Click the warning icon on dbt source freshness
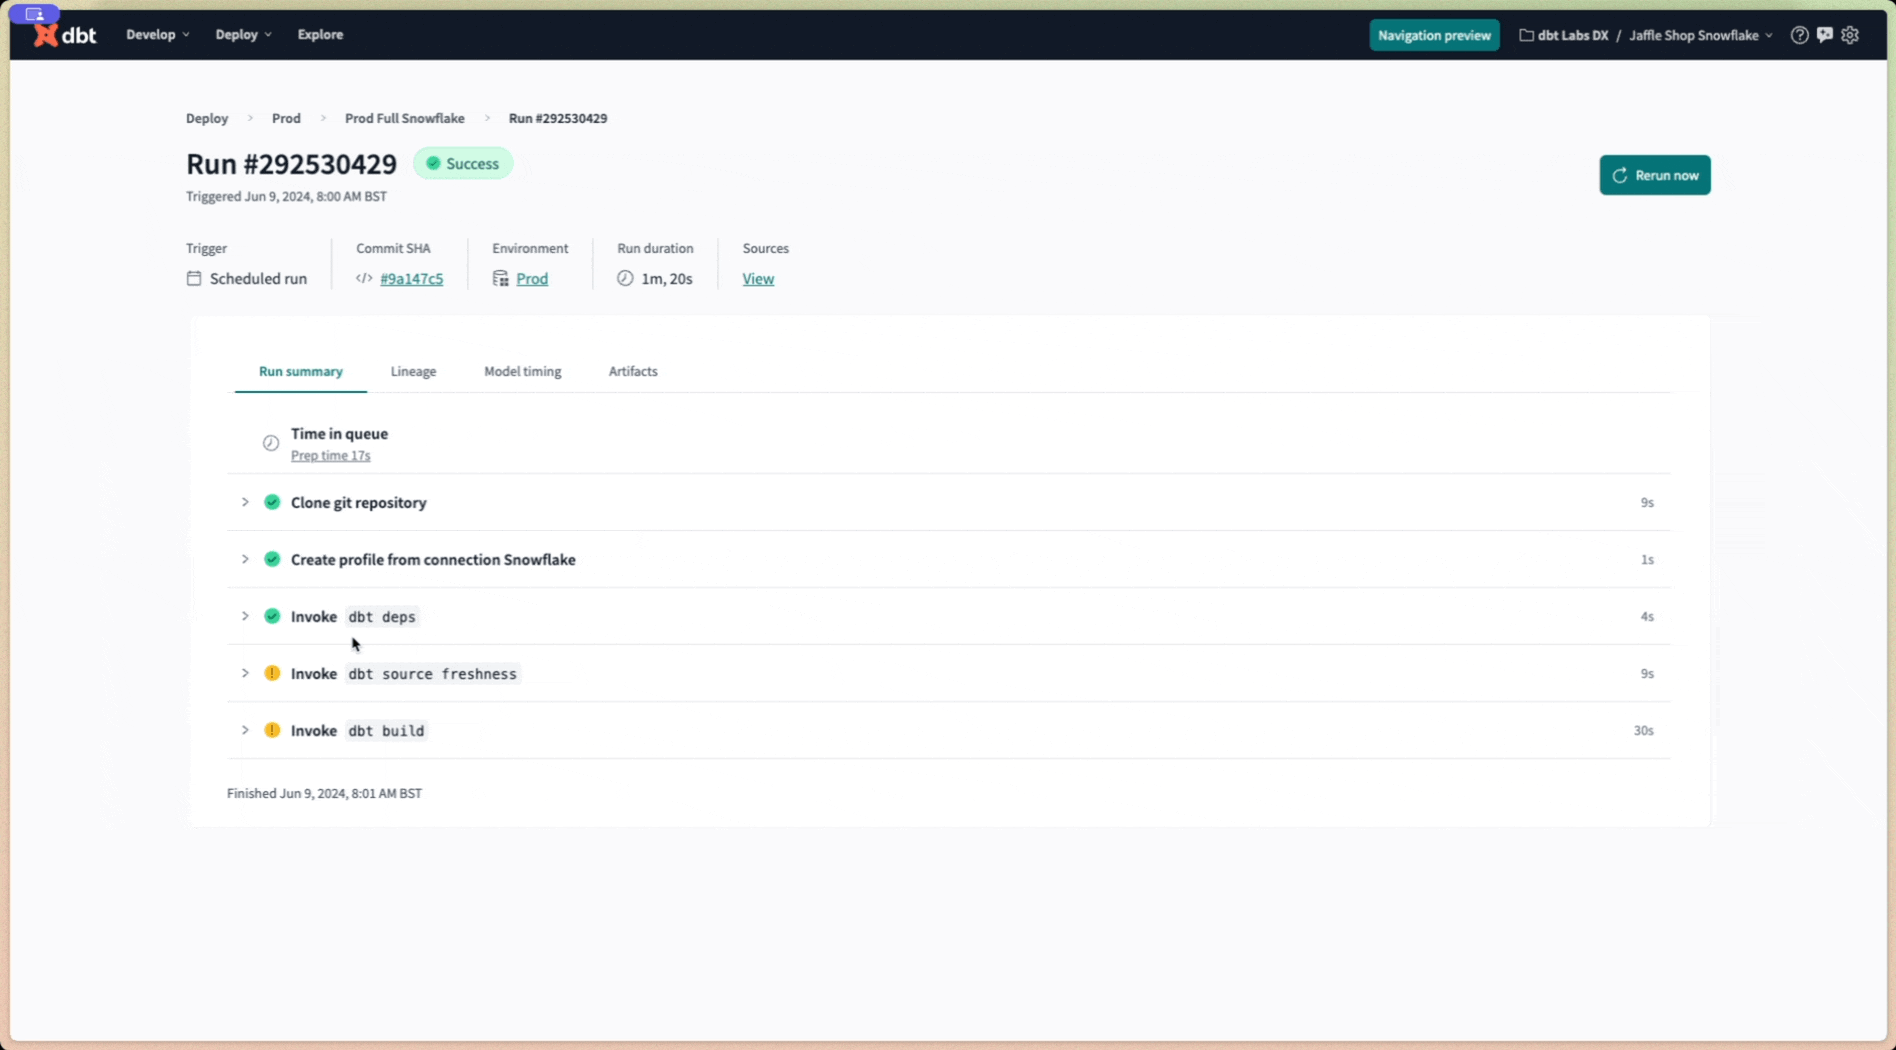This screenshot has height=1050, width=1896. coord(272,673)
